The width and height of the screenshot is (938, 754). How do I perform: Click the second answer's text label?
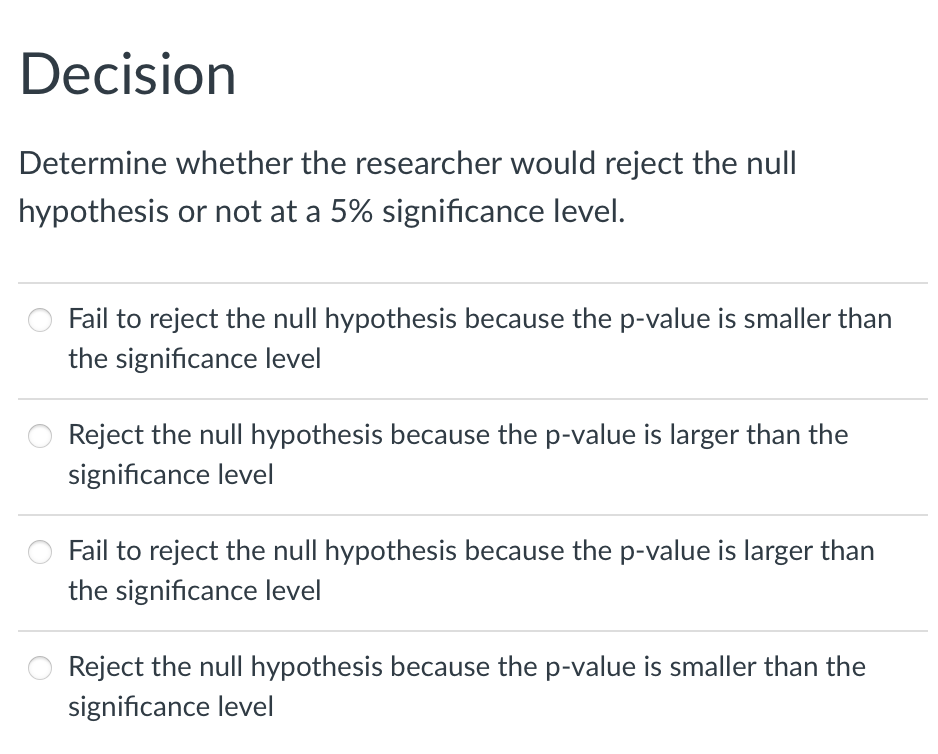tap(458, 454)
